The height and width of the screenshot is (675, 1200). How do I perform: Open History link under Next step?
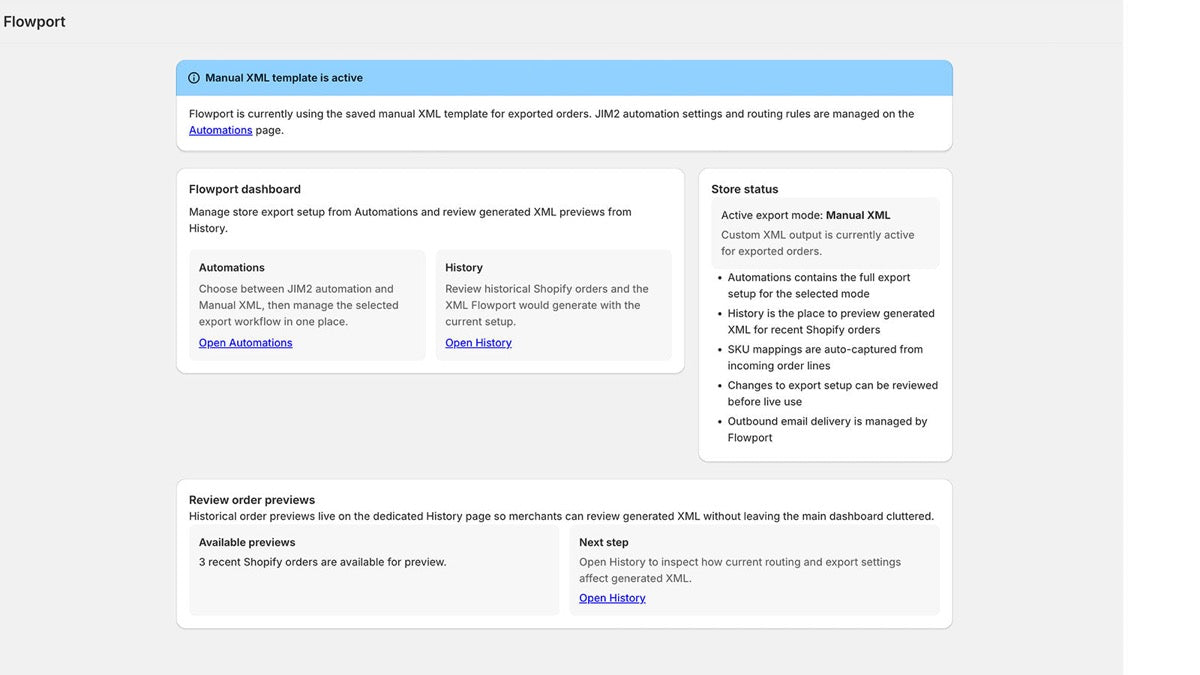tap(612, 598)
